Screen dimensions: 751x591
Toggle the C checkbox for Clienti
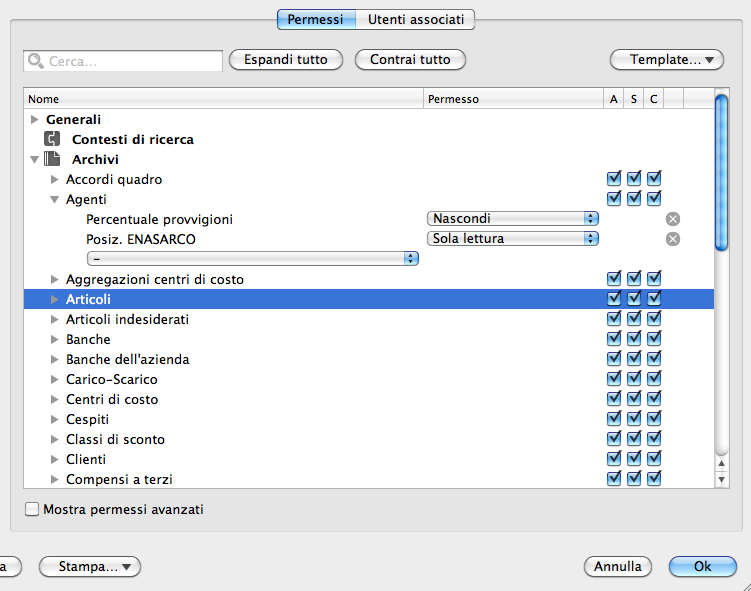tap(654, 459)
